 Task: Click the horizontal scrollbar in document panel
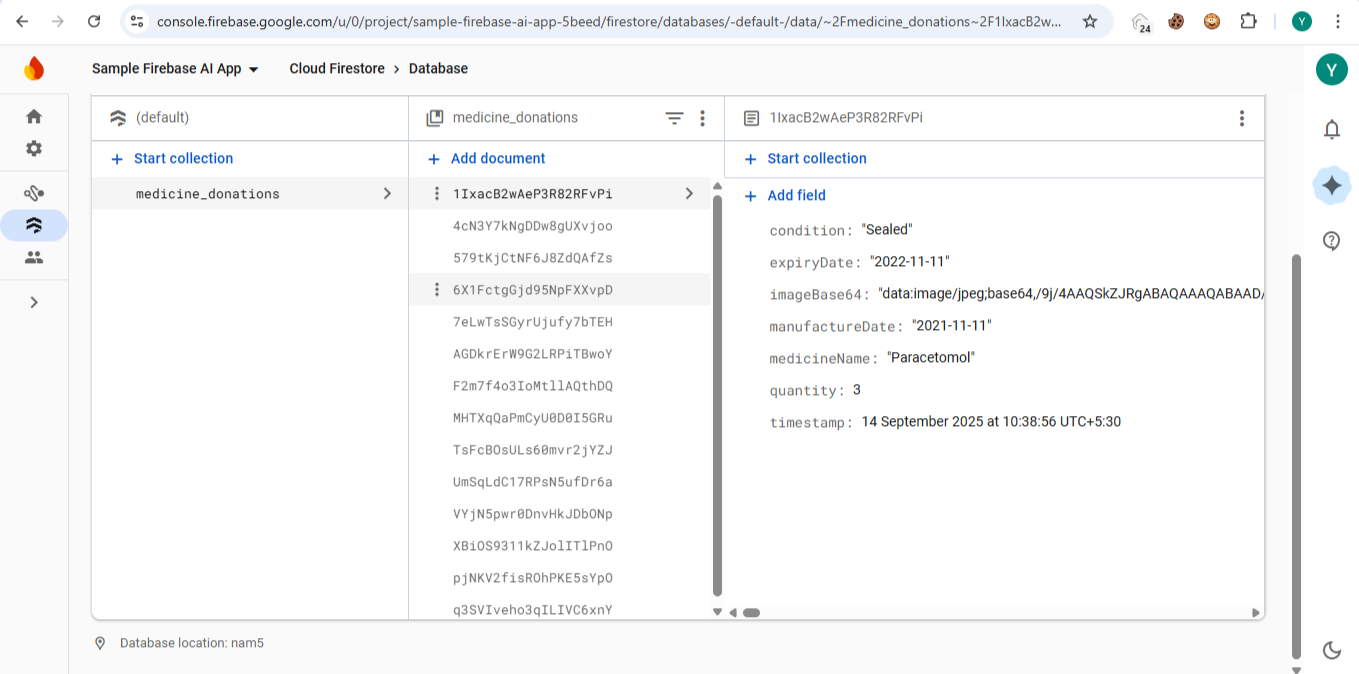[752, 613]
